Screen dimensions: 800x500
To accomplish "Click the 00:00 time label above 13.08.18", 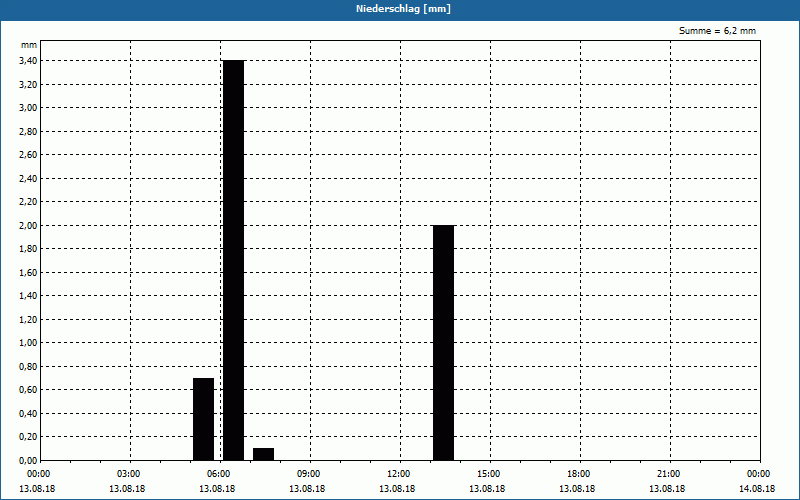I will coord(38,474).
